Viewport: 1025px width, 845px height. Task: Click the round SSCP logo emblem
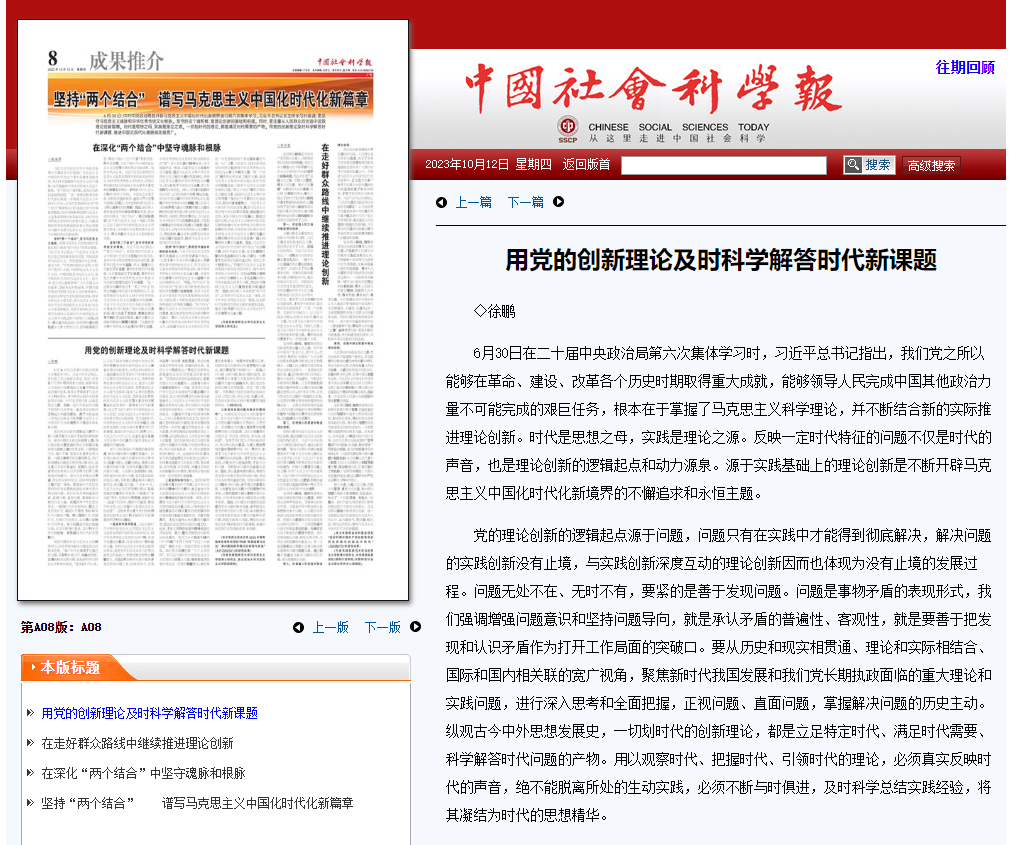pos(568,128)
